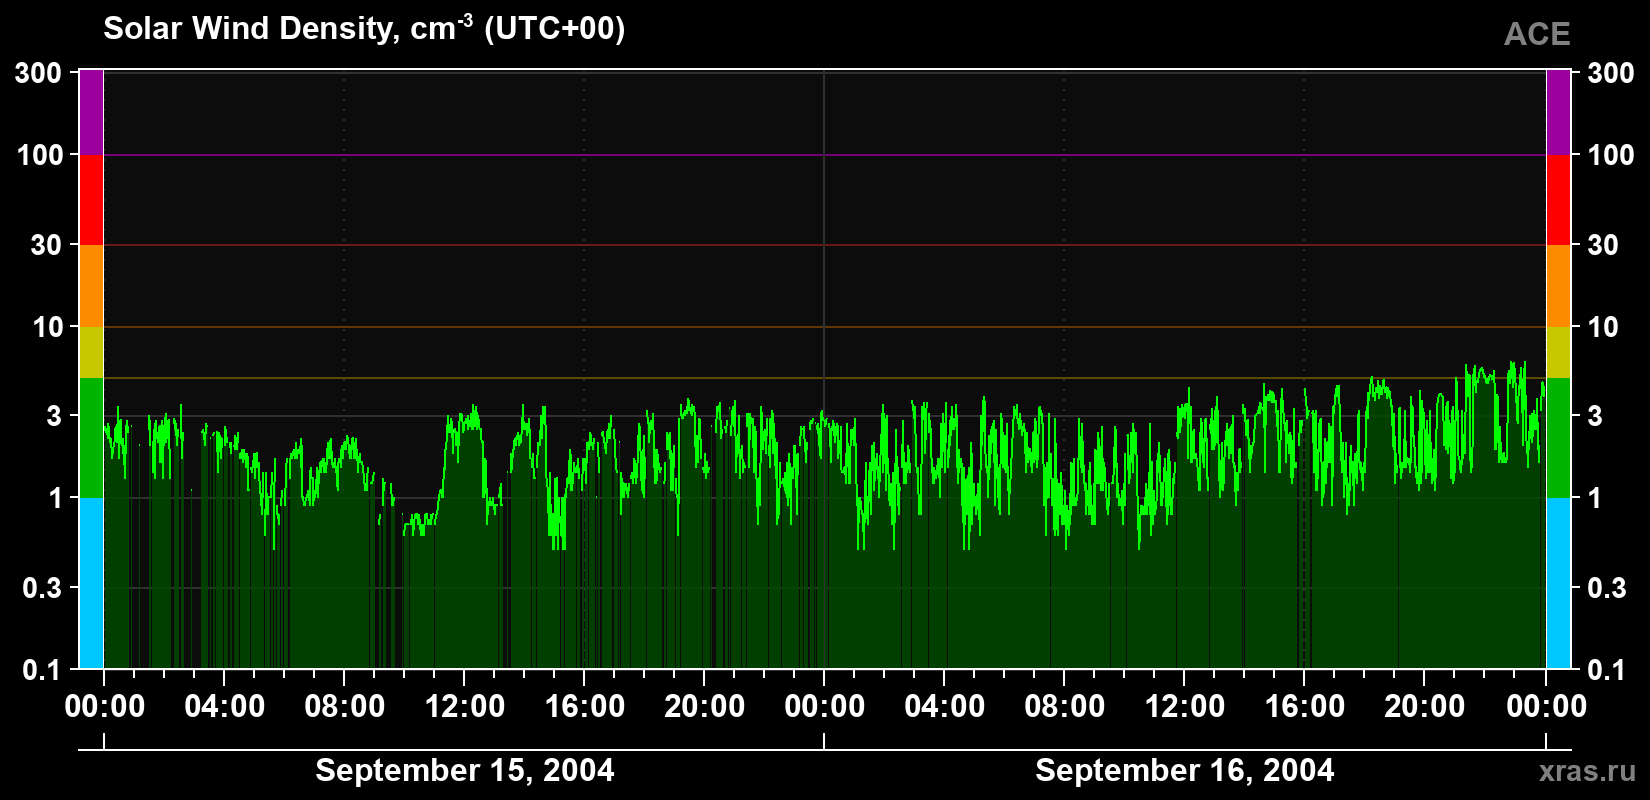
Task: Click the 16:00 tick label for September 15
Action: point(584,707)
